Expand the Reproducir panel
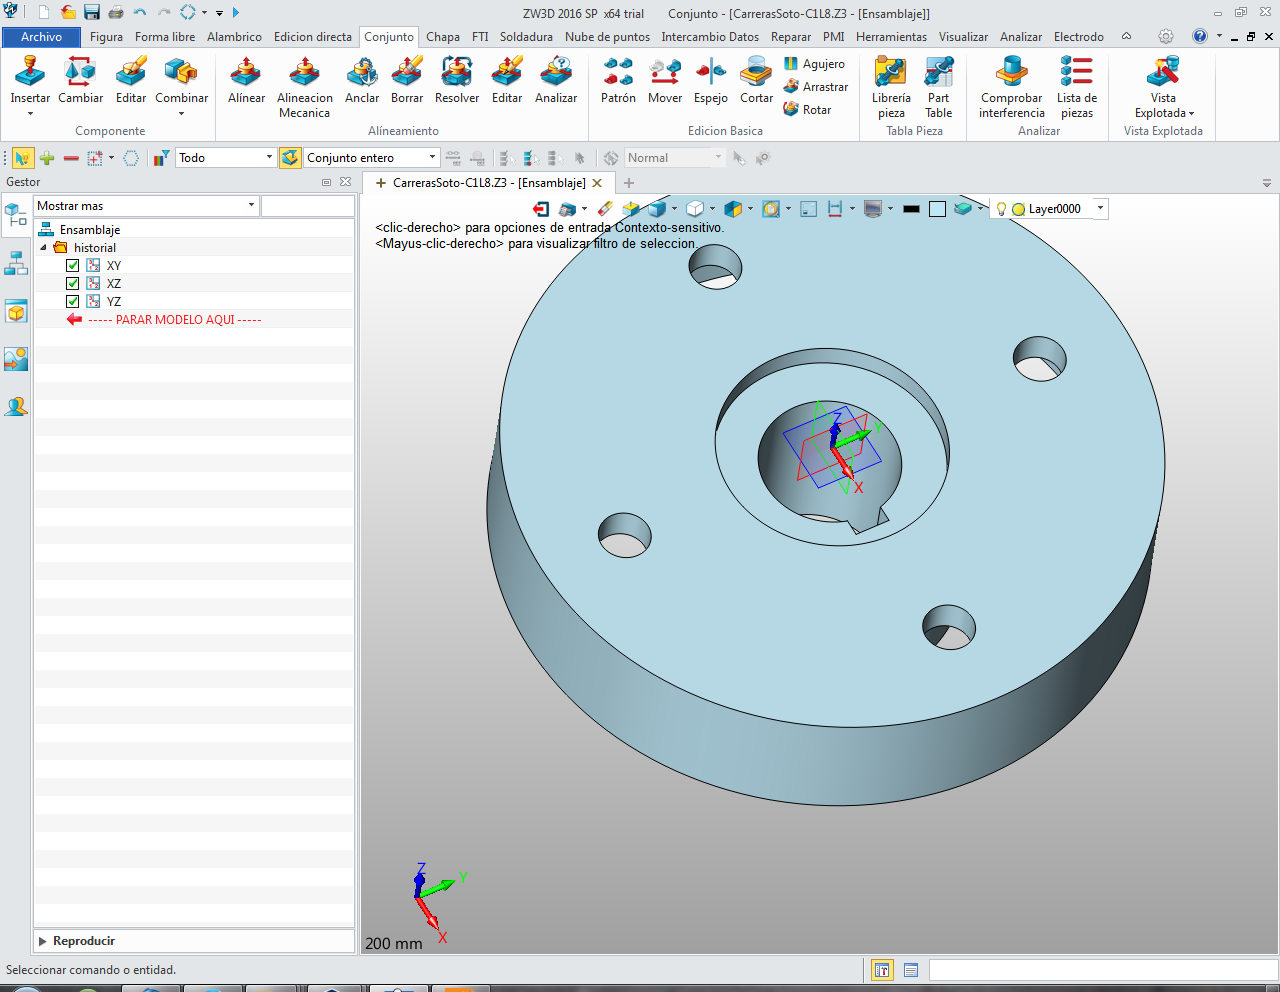This screenshot has height=992, width=1280. 43,941
